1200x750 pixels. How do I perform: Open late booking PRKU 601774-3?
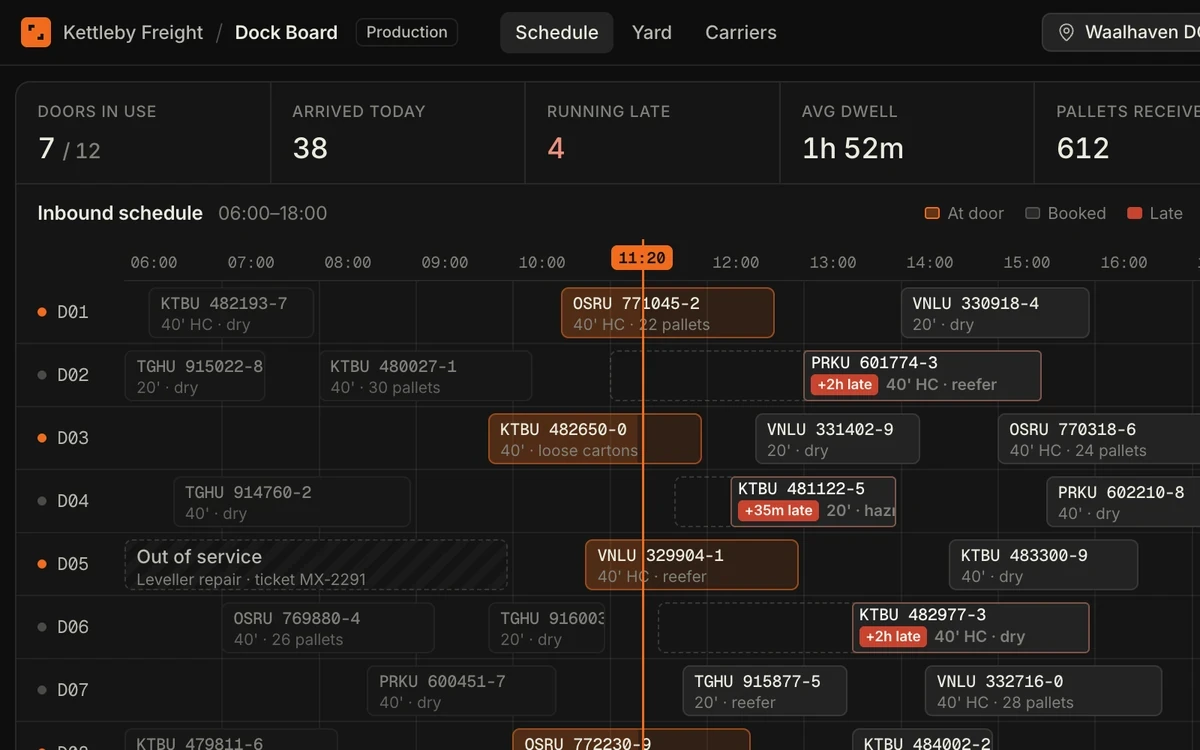pyautogui.click(x=922, y=376)
